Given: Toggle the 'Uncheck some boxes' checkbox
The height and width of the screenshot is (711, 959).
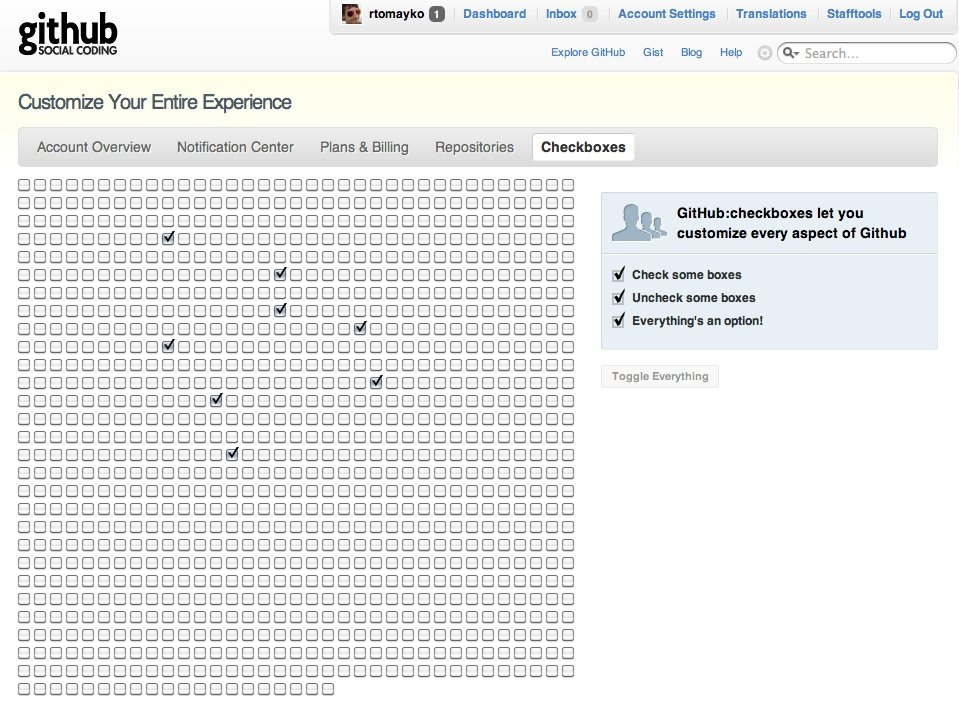Looking at the screenshot, I should [x=618, y=297].
